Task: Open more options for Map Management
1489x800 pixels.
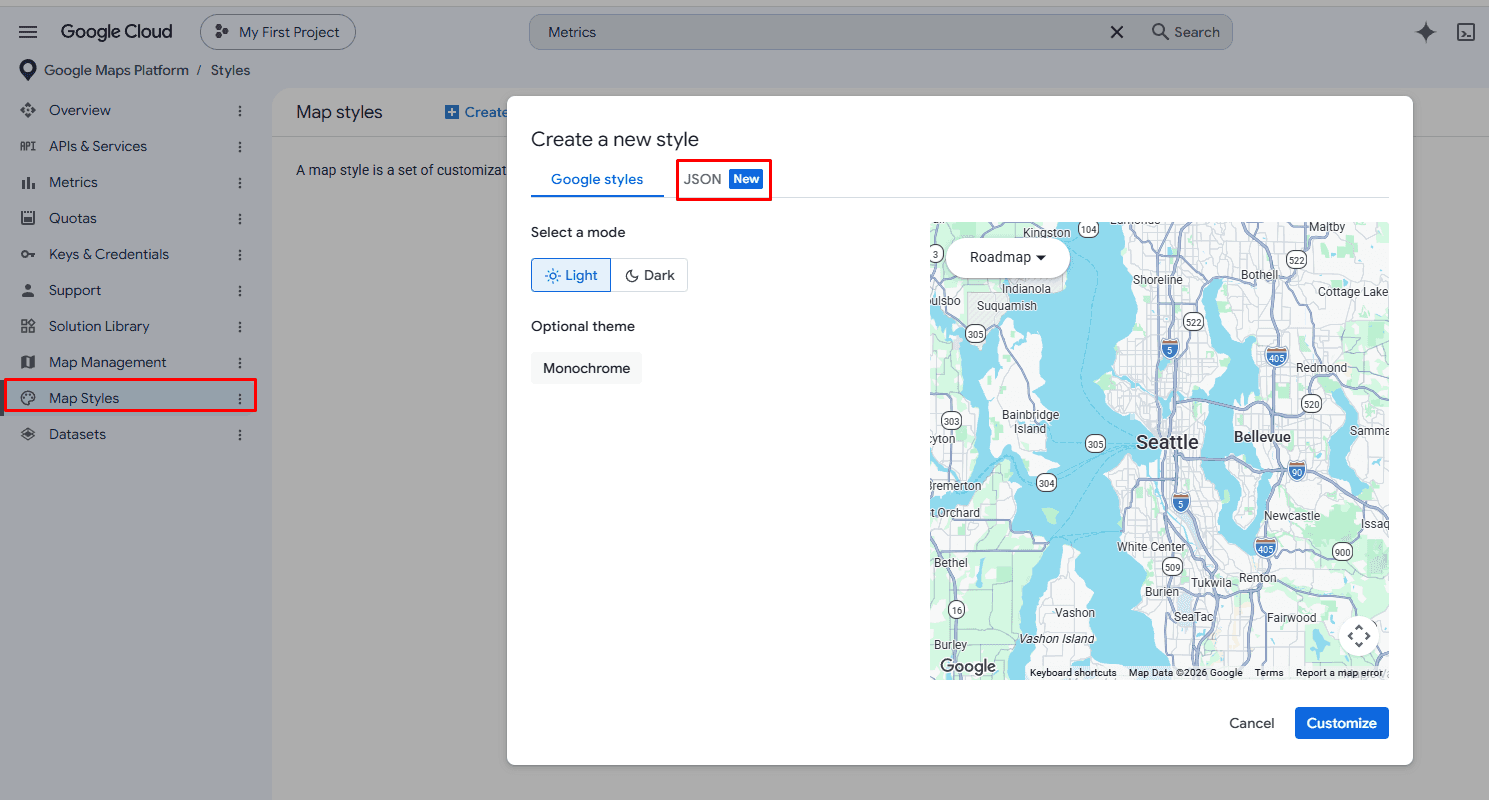Action: tap(240, 362)
